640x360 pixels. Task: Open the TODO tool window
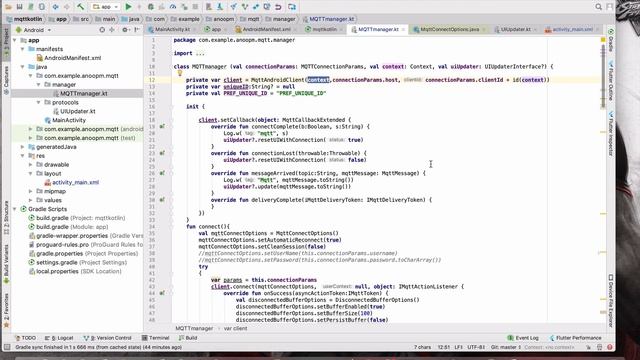click(x=25, y=338)
